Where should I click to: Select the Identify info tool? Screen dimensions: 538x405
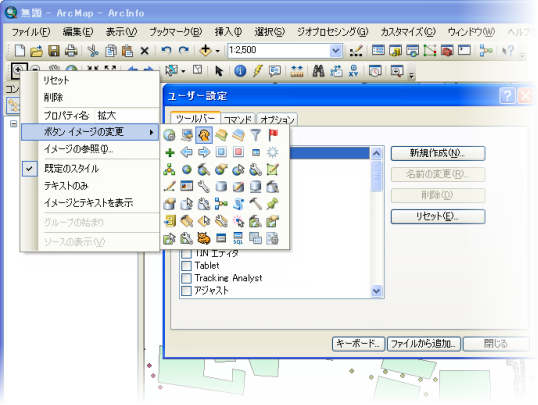[x=240, y=71]
